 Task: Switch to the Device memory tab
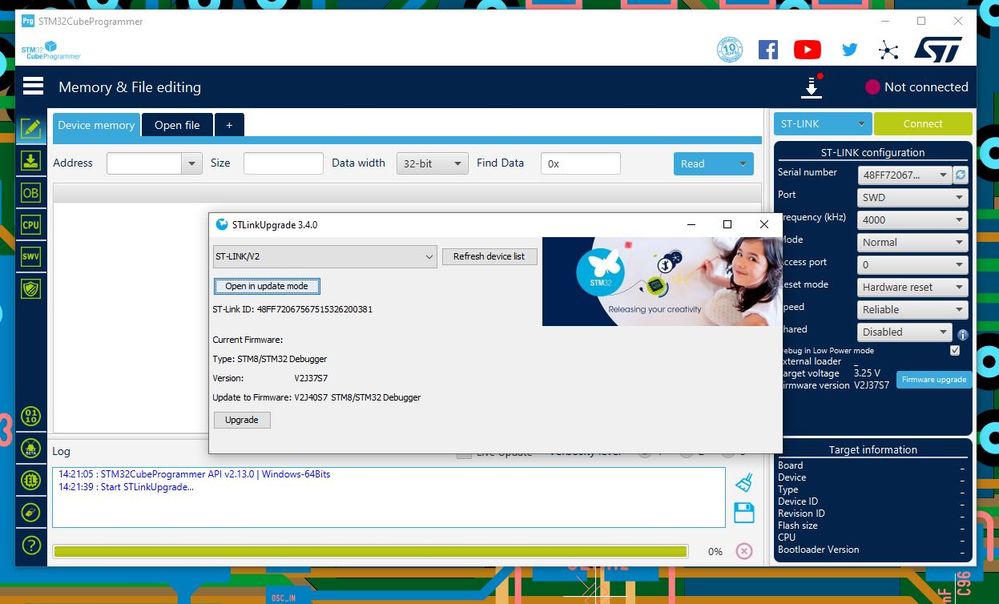(96, 125)
